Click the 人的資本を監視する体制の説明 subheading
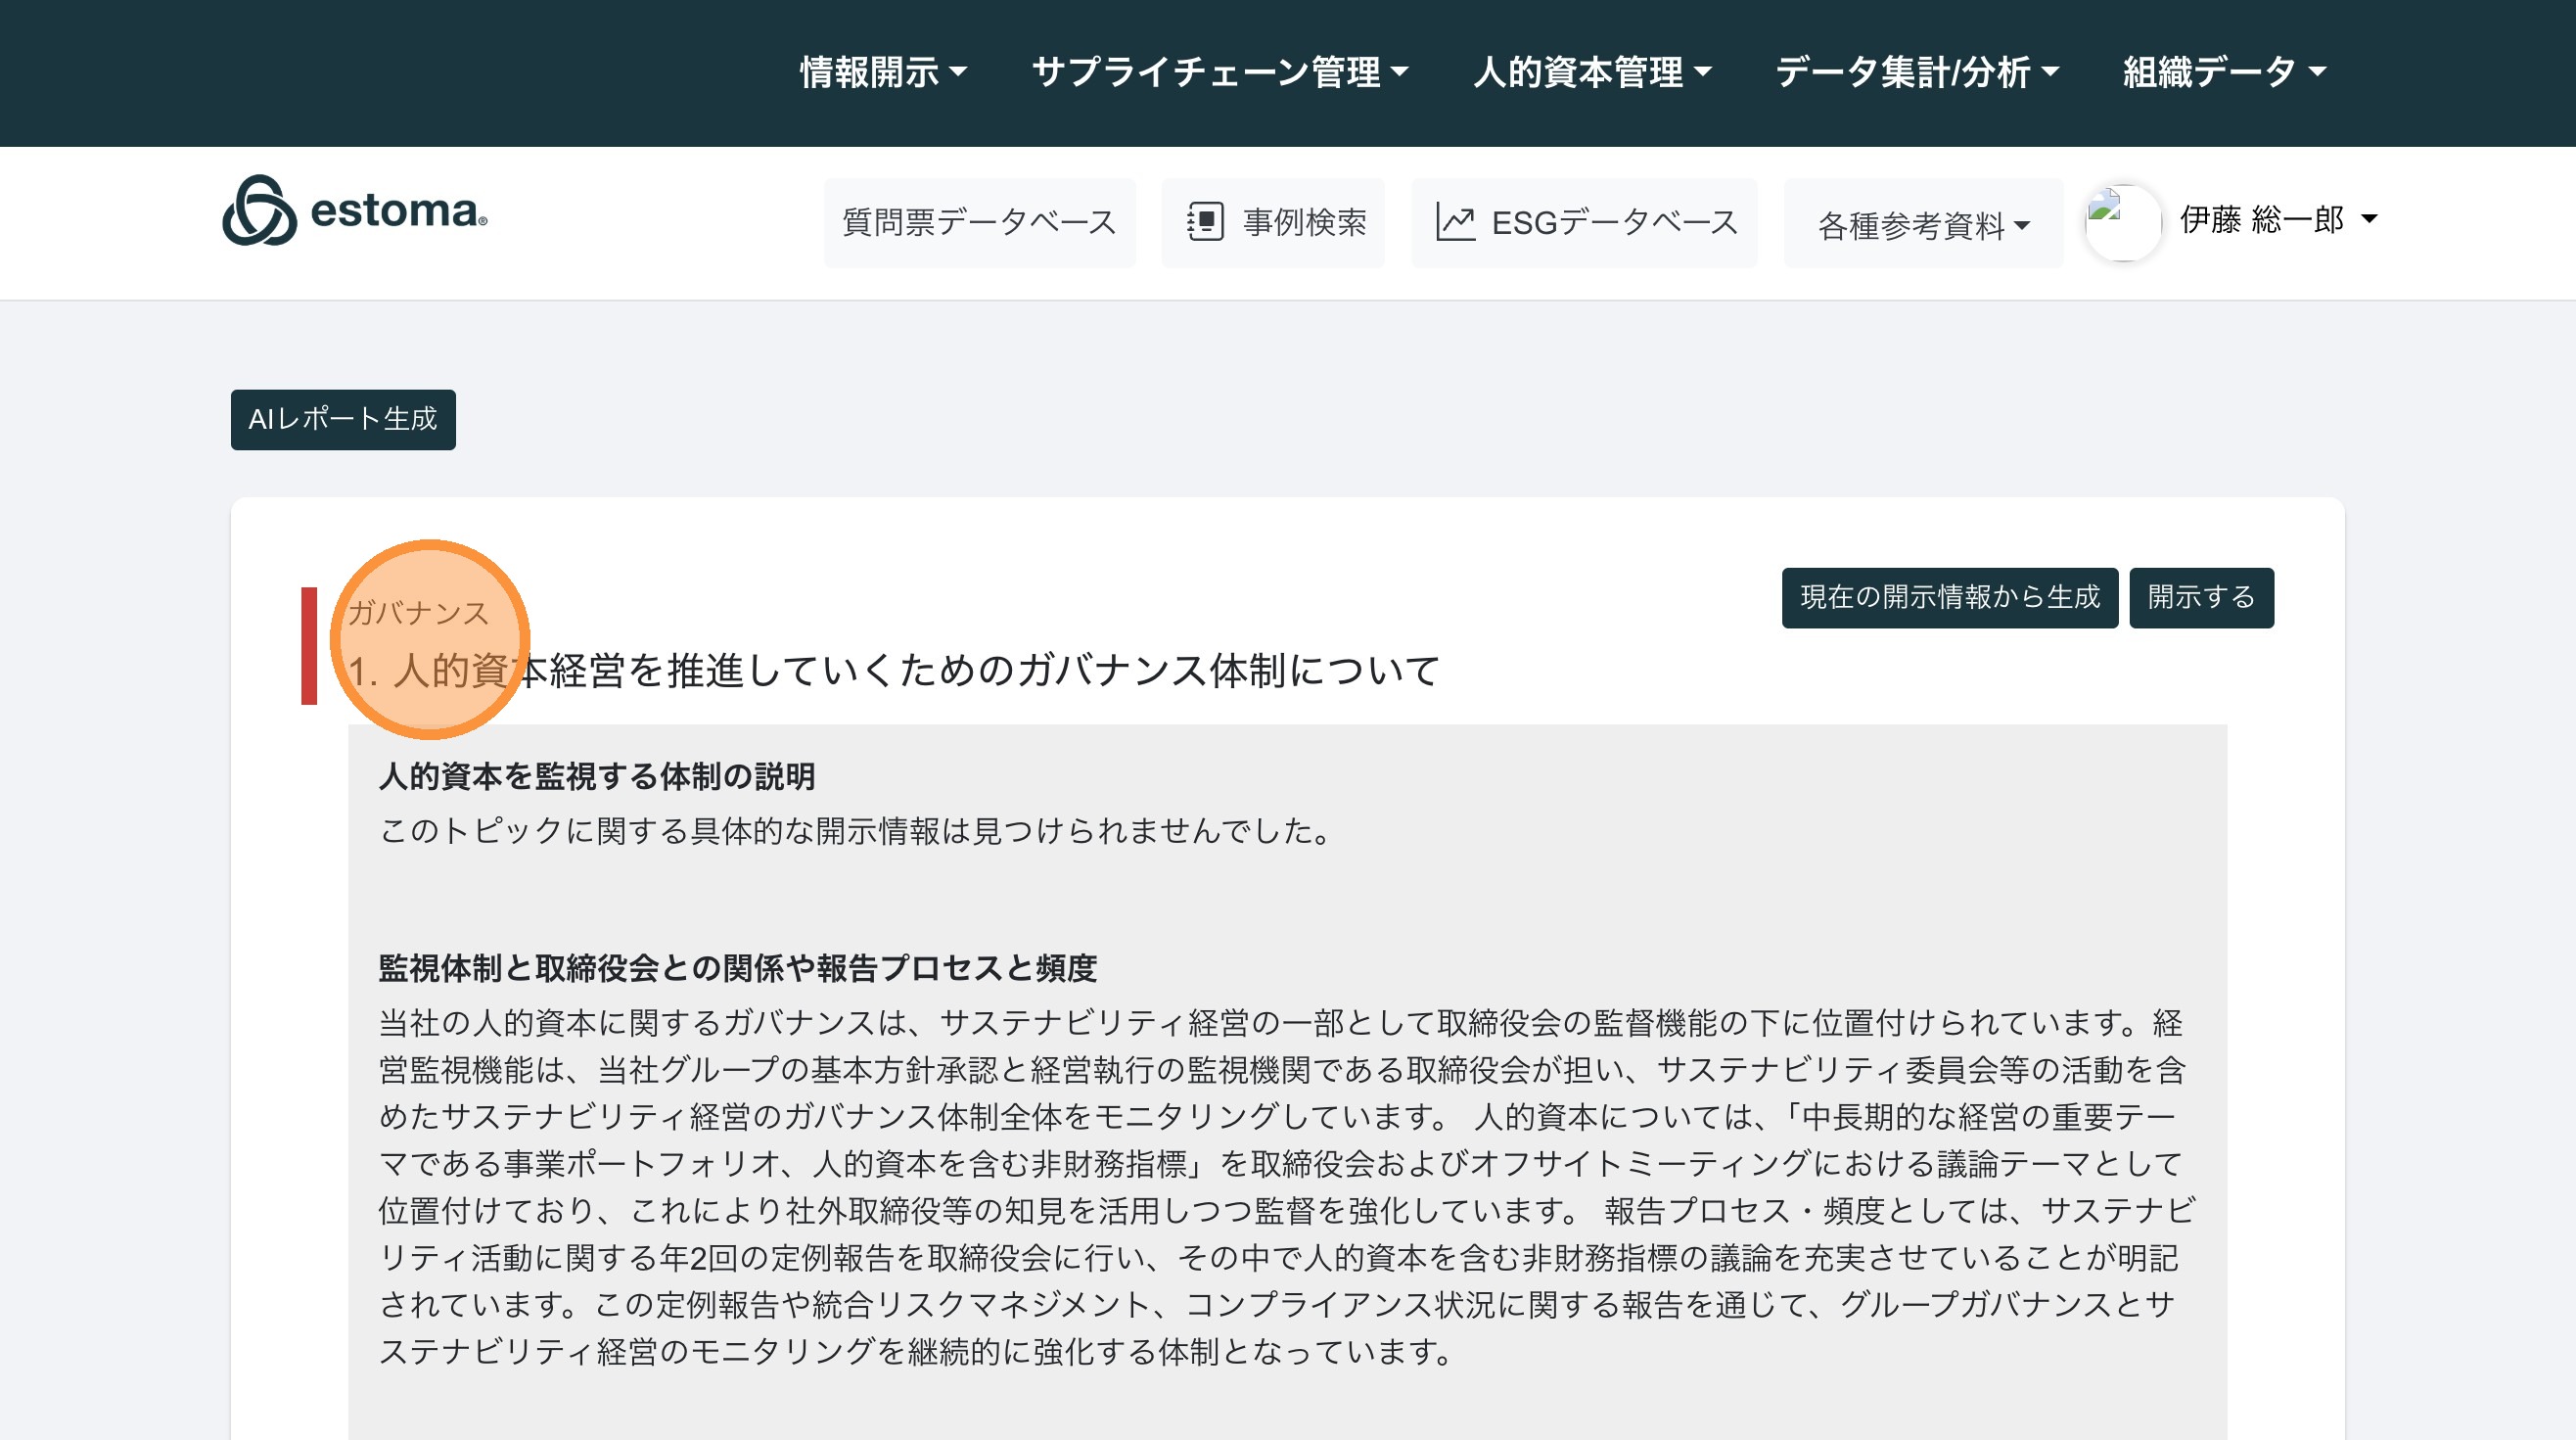The height and width of the screenshot is (1440, 2576). [x=597, y=776]
